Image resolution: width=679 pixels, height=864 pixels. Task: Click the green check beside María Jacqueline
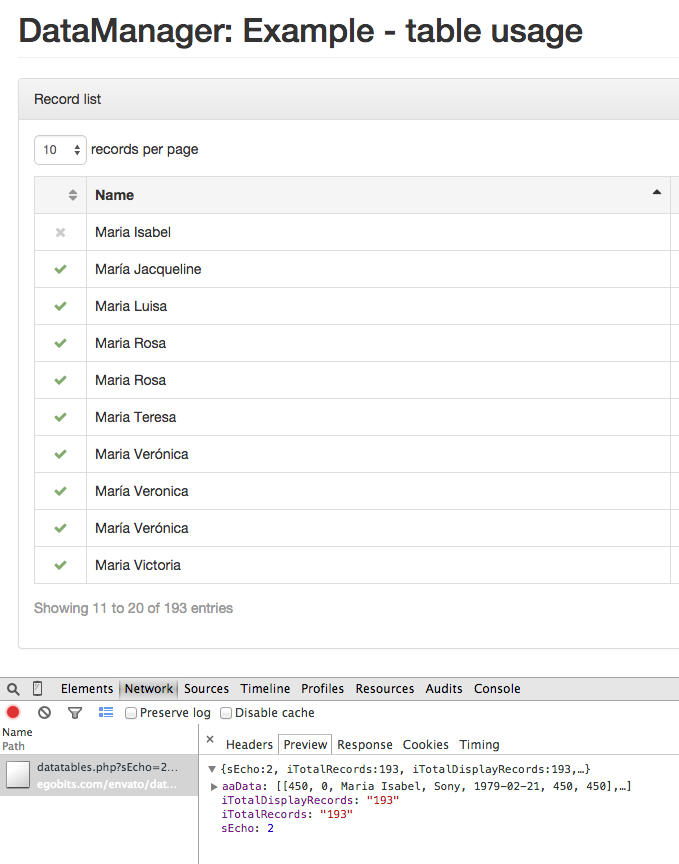(60, 269)
